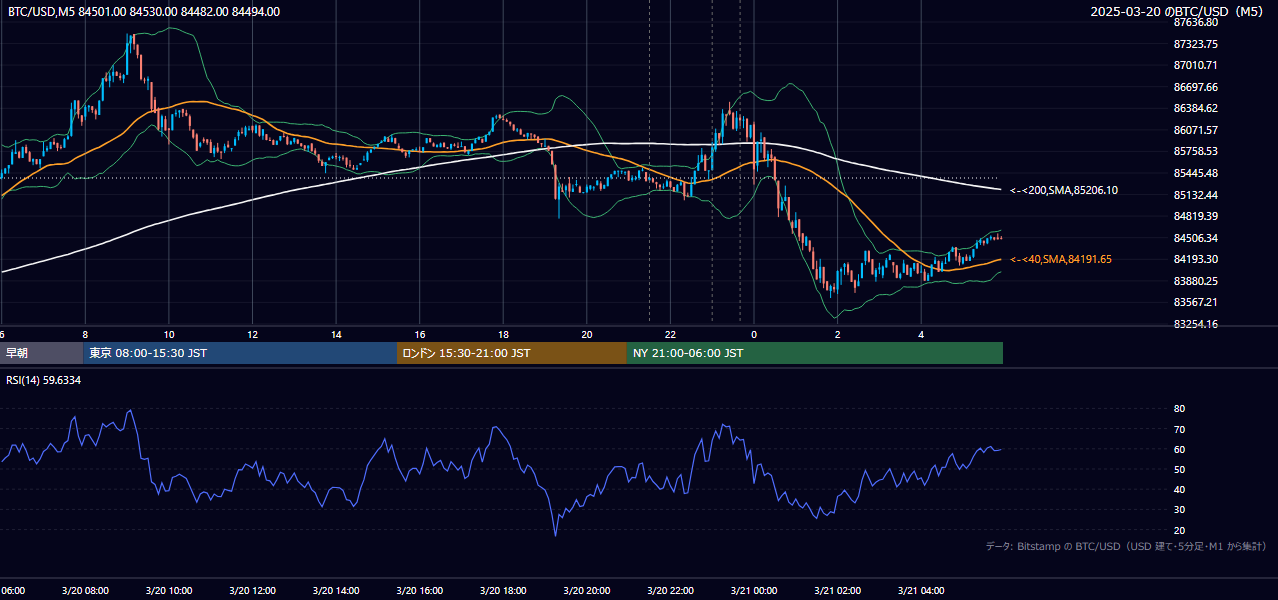Click price axis value 85758.53
The width and height of the screenshot is (1278, 600).
pyautogui.click(x=1195, y=151)
